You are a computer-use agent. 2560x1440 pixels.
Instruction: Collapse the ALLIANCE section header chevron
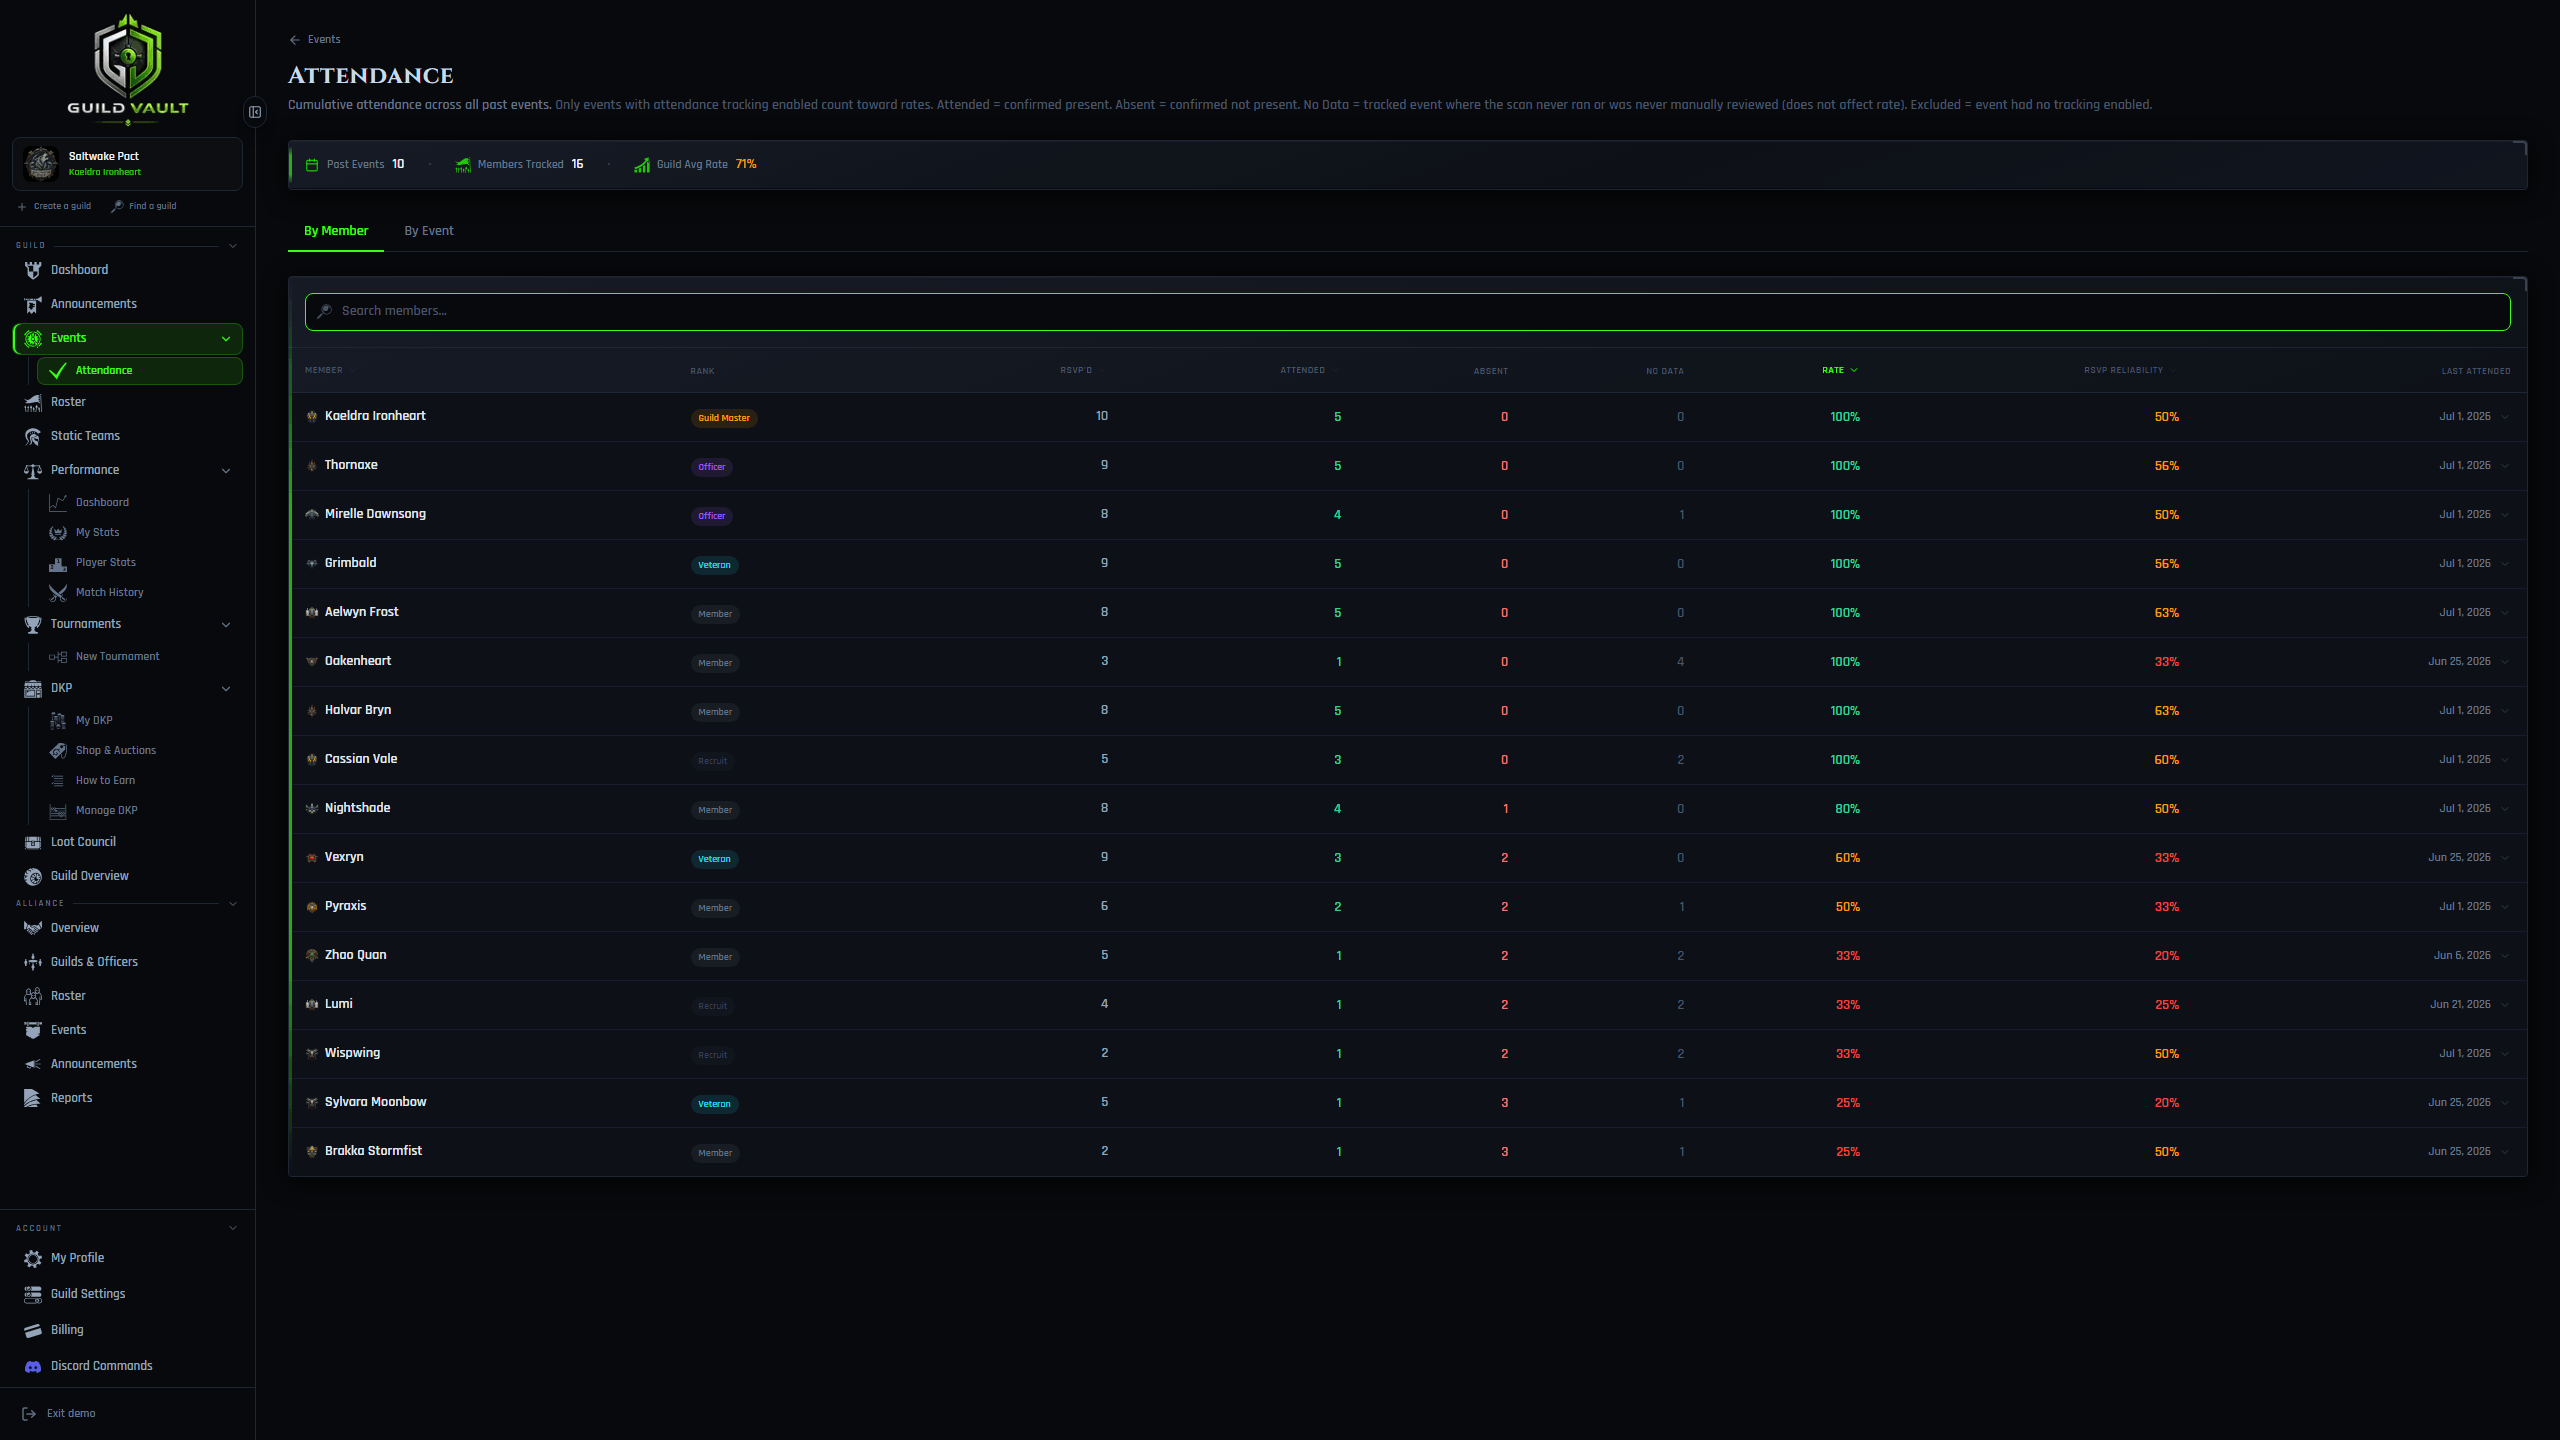[x=233, y=904]
